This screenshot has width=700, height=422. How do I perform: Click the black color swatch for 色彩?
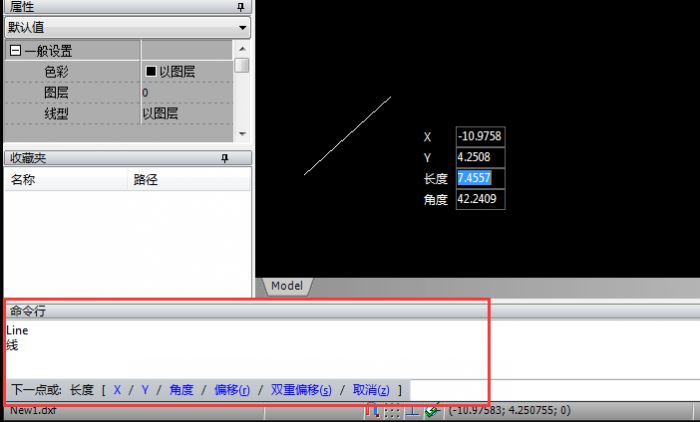tap(150, 72)
